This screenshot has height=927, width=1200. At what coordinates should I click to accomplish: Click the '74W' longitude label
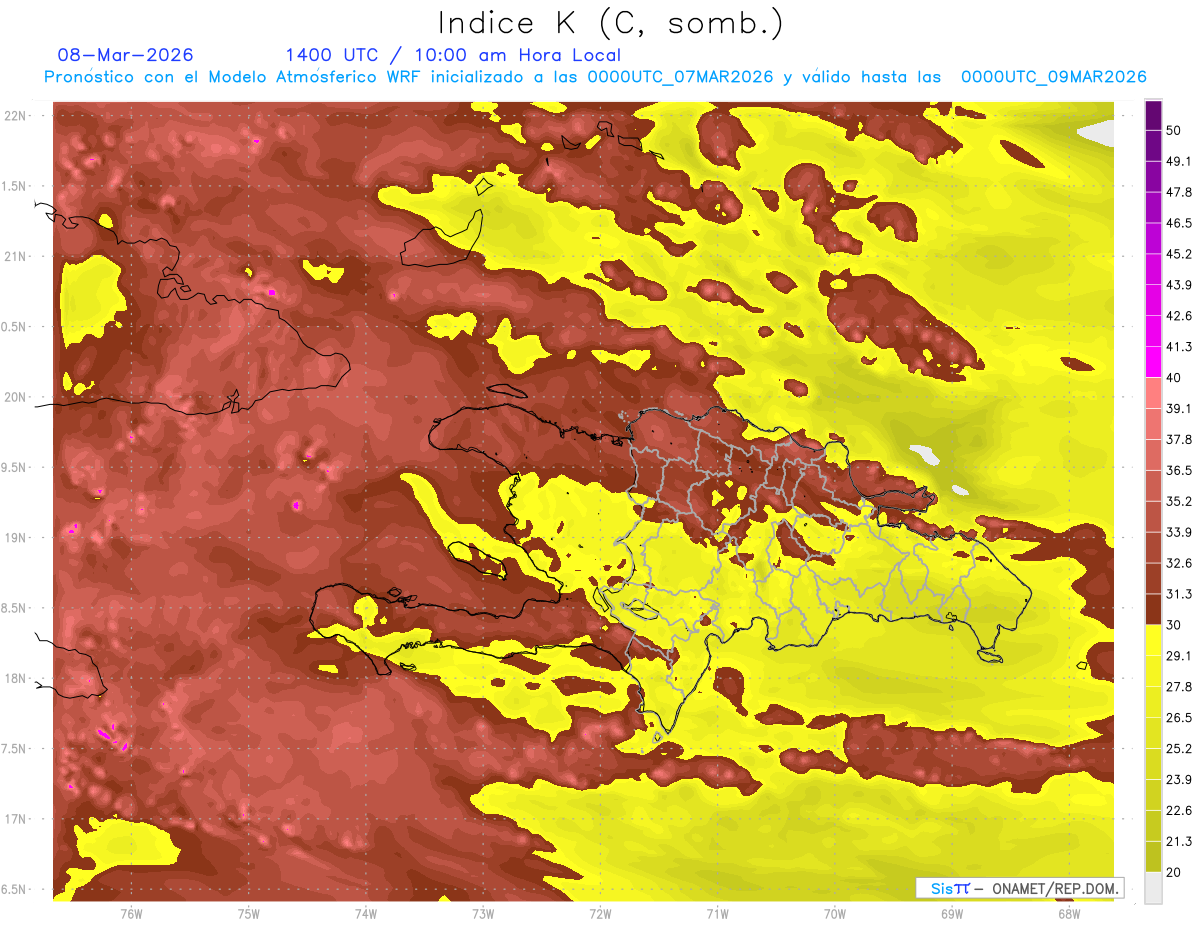[x=366, y=913]
